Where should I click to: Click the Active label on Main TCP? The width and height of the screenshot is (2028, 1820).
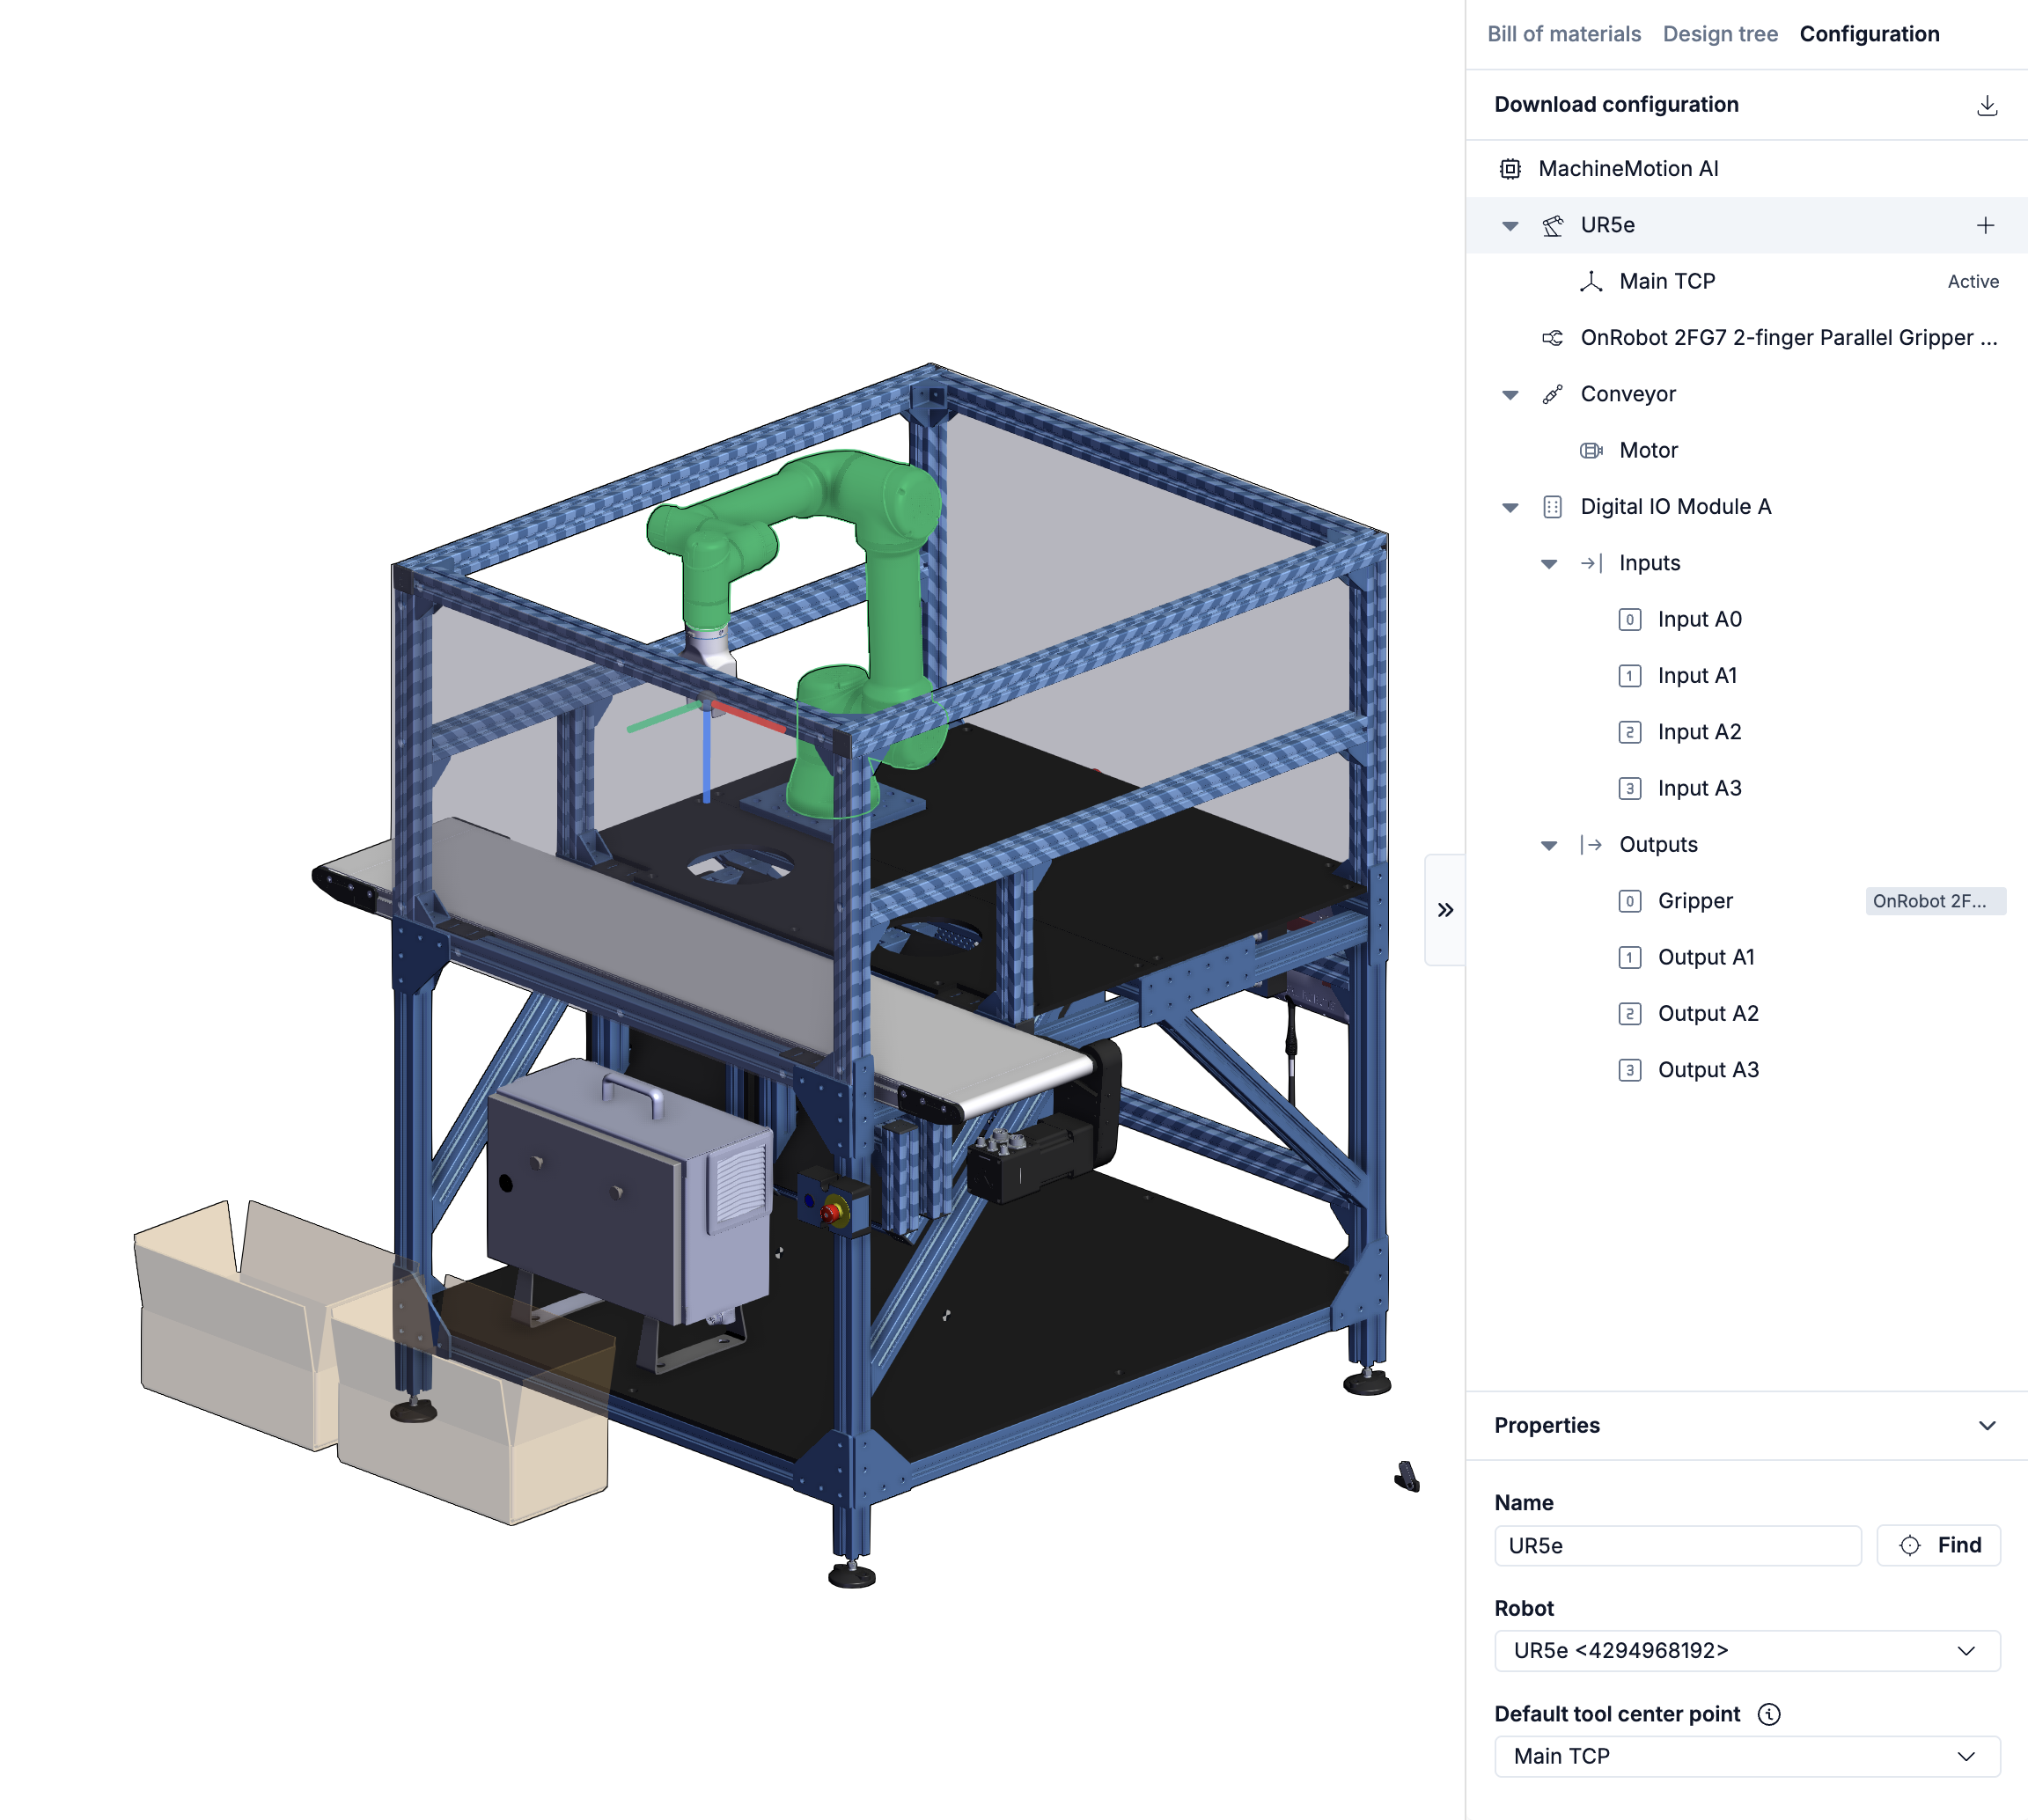pos(1972,282)
